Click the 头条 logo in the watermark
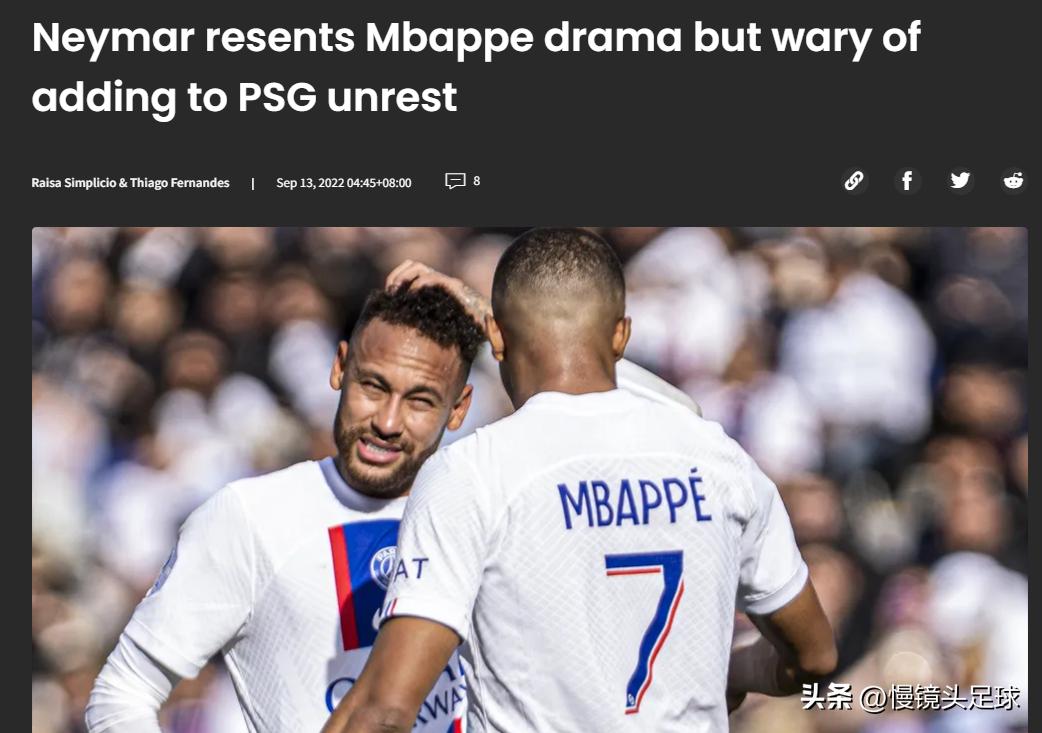Screen dimensions: 1042x733 tap(827, 696)
